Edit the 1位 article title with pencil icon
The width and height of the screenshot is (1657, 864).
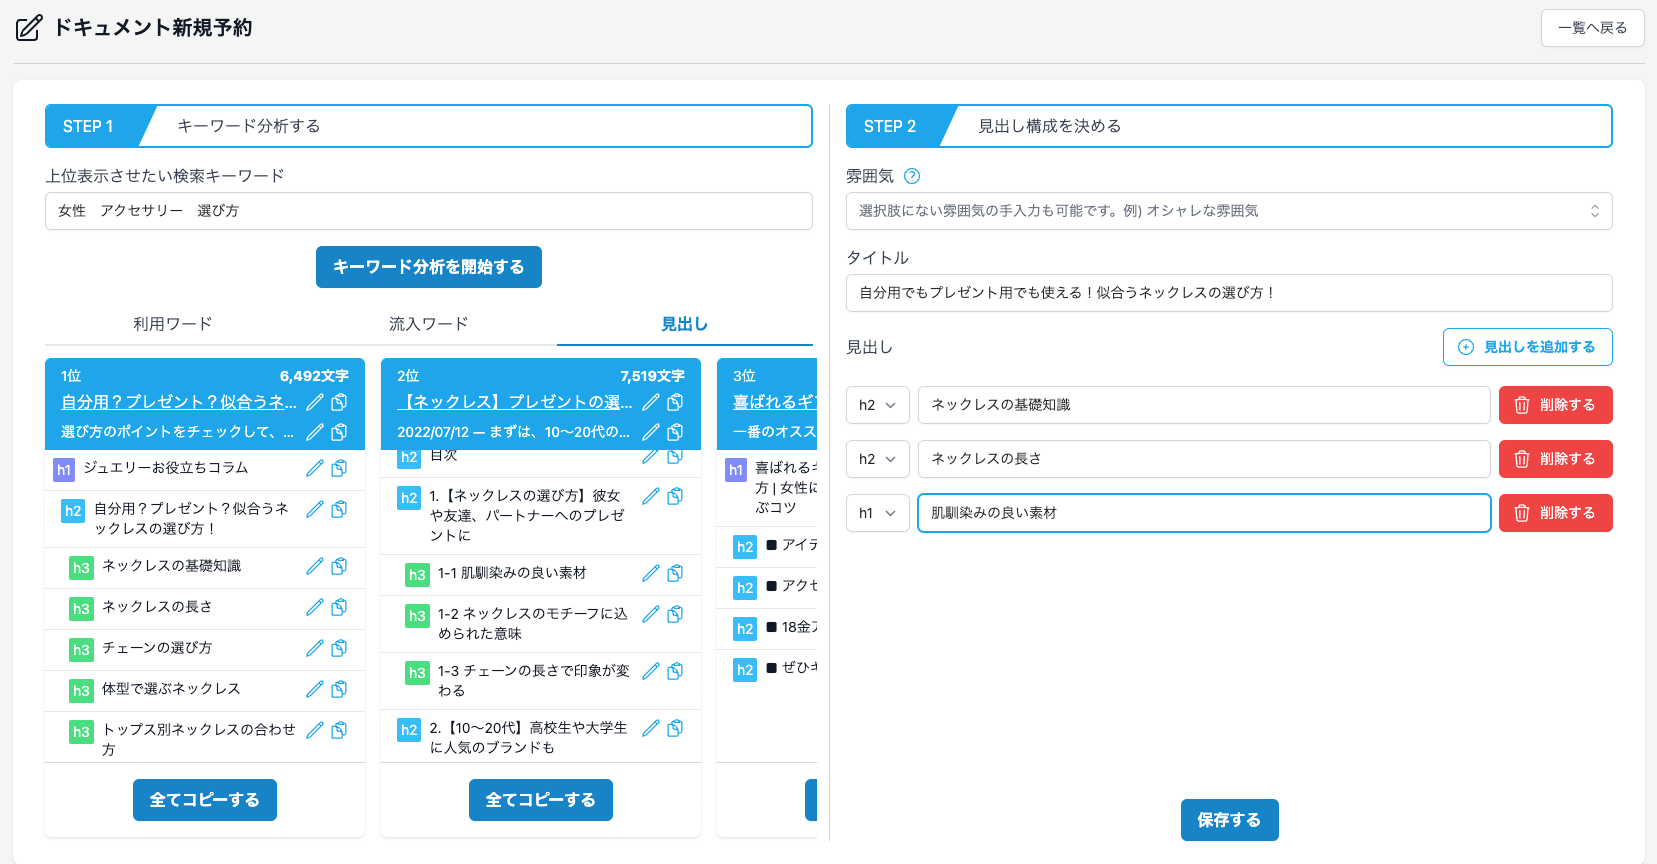tap(315, 402)
